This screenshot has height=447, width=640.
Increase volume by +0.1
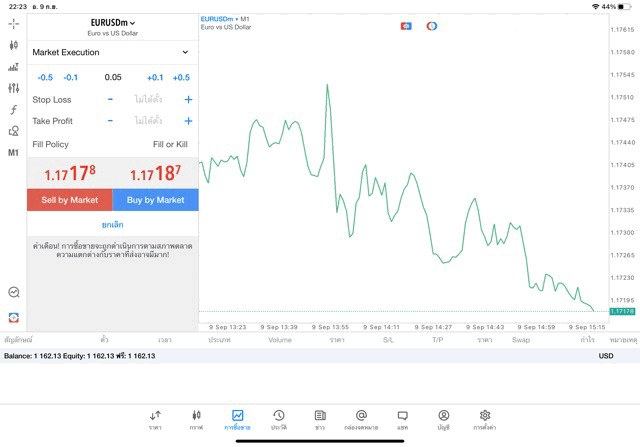pyautogui.click(x=155, y=77)
